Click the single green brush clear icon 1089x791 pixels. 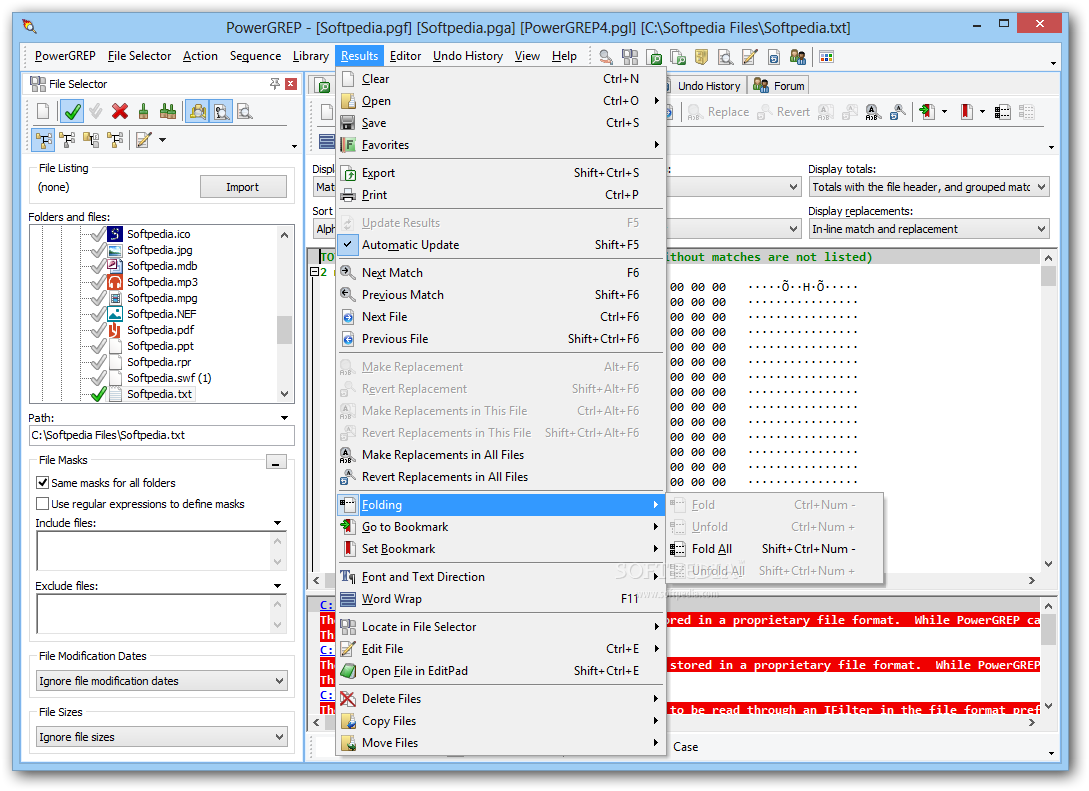pyautogui.click(x=143, y=111)
